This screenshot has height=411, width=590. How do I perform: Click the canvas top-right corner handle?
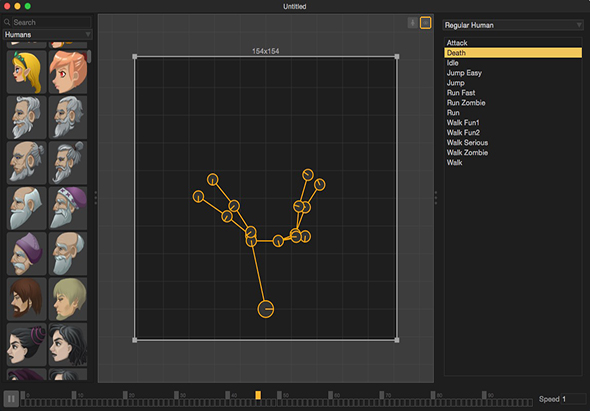click(x=397, y=57)
